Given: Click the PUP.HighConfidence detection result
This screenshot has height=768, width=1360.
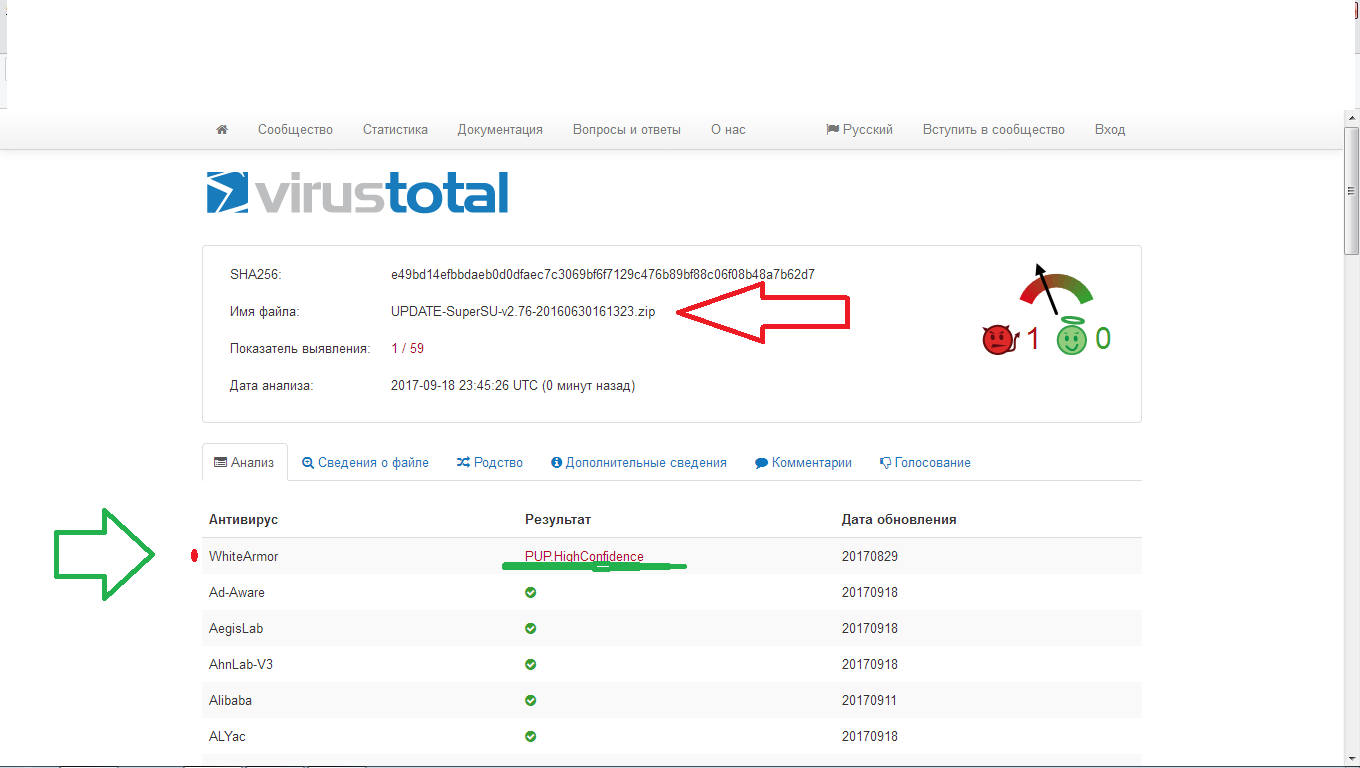Looking at the screenshot, I should (x=584, y=557).
